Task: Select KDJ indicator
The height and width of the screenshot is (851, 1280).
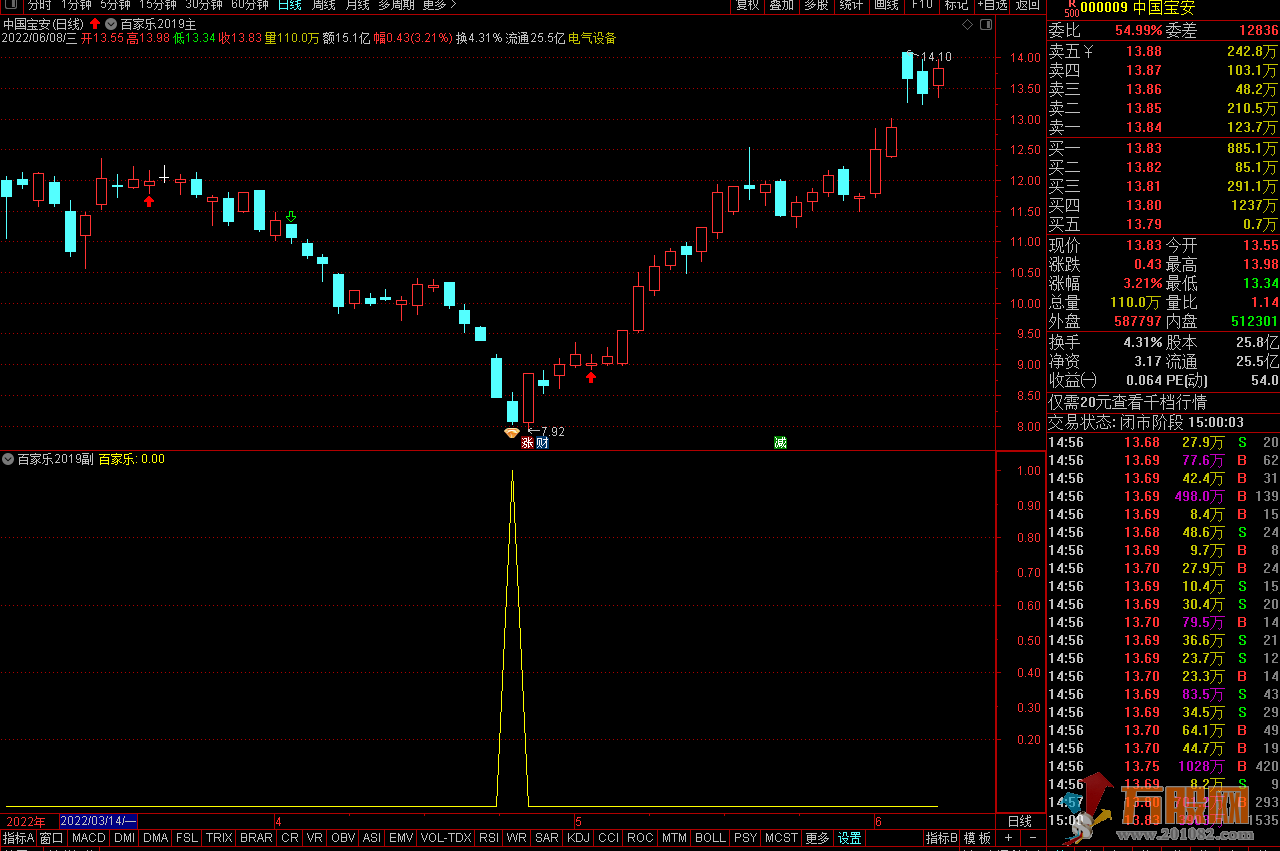Action: (579, 838)
